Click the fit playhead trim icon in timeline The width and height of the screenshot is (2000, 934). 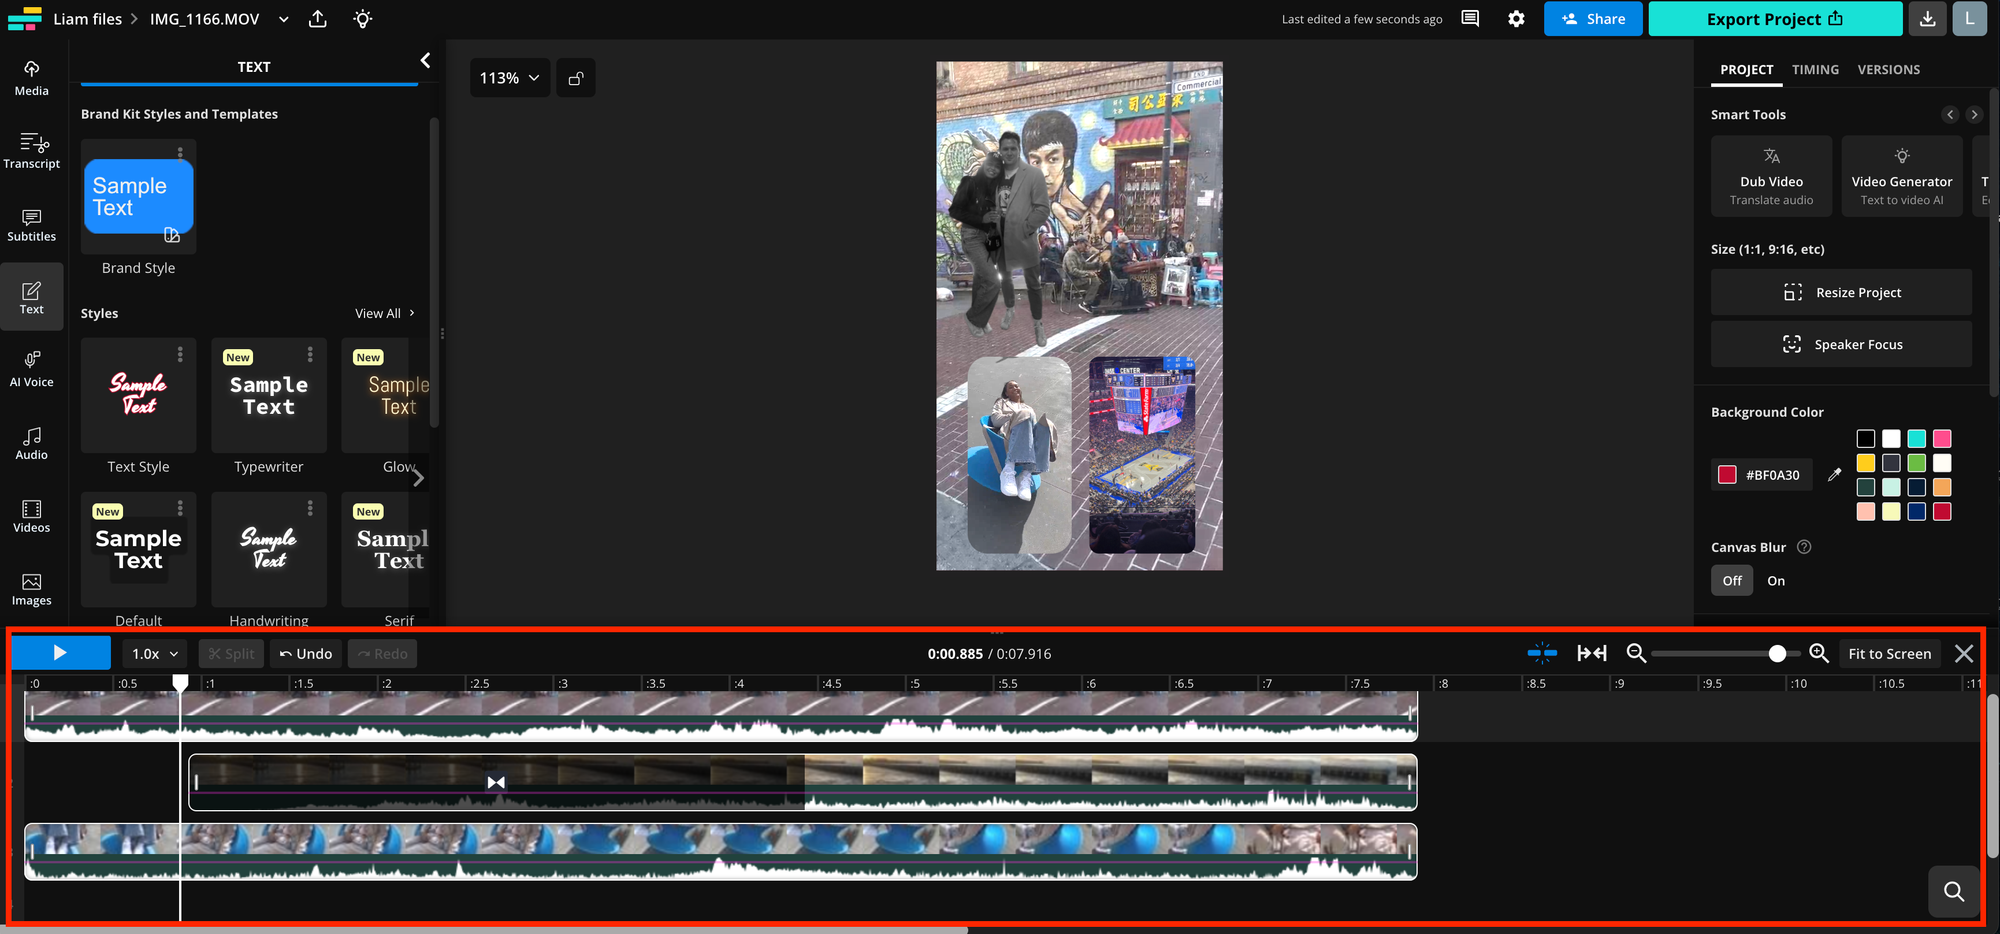click(x=1592, y=653)
